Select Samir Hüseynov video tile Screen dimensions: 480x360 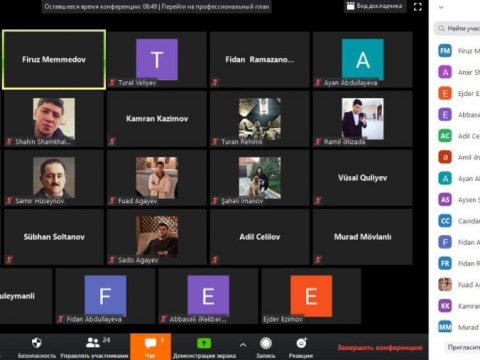point(54,178)
